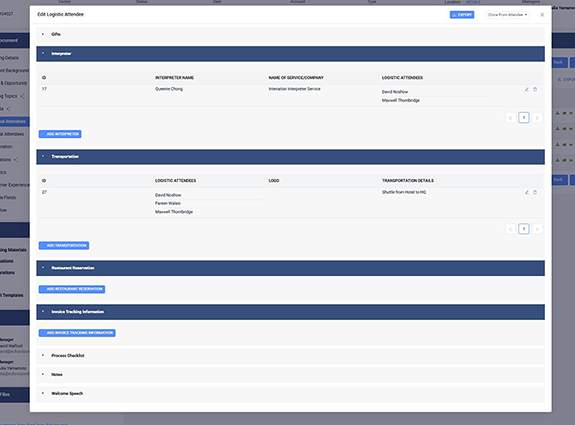Go to next page in Transportation table

pos(537,229)
